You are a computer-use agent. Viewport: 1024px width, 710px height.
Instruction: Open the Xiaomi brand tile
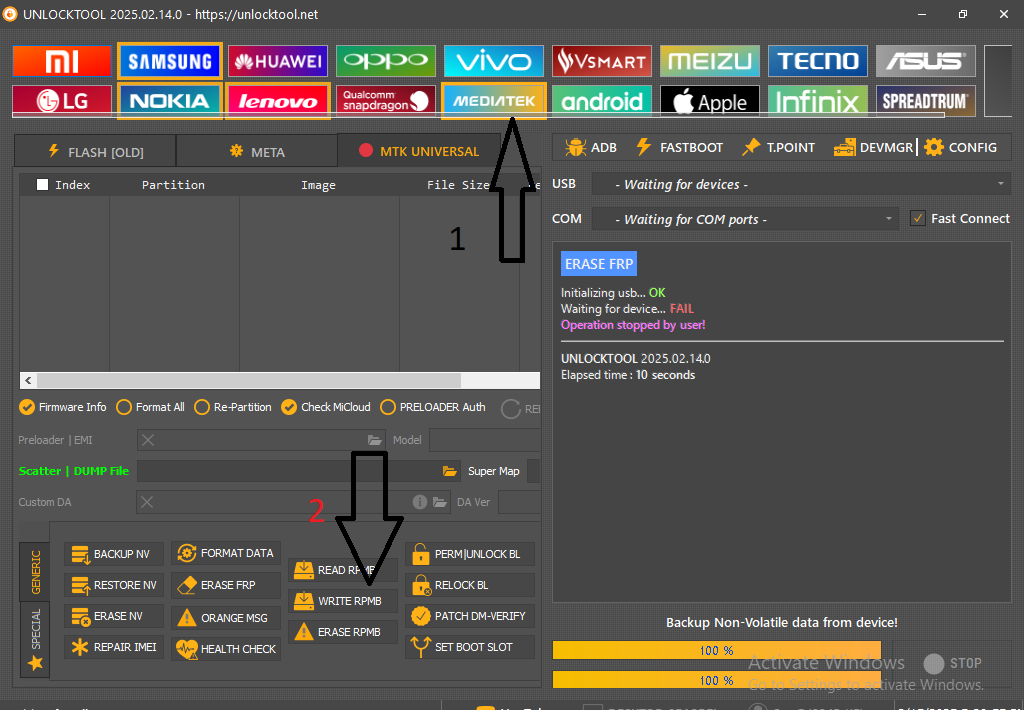[x=62, y=61]
